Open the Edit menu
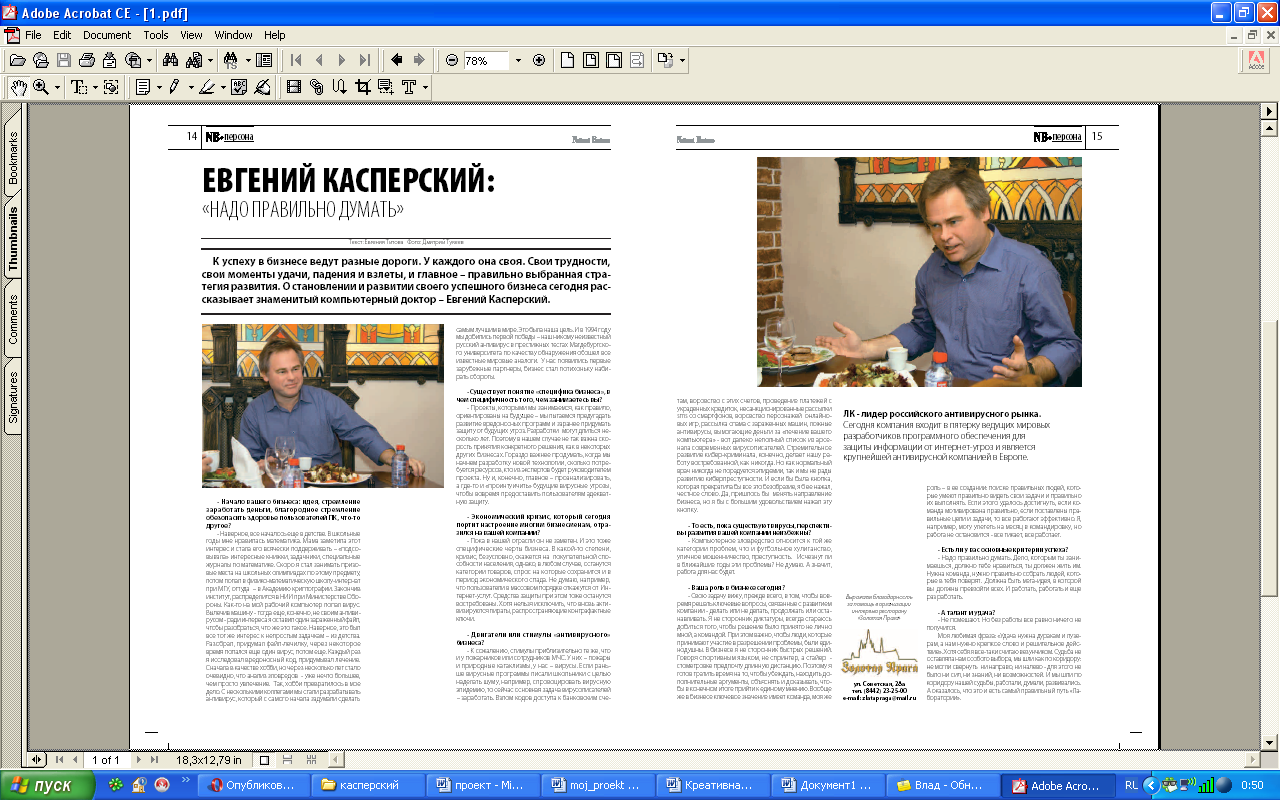Viewport: 1280px width, 800px height. click(x=62, y=35)
